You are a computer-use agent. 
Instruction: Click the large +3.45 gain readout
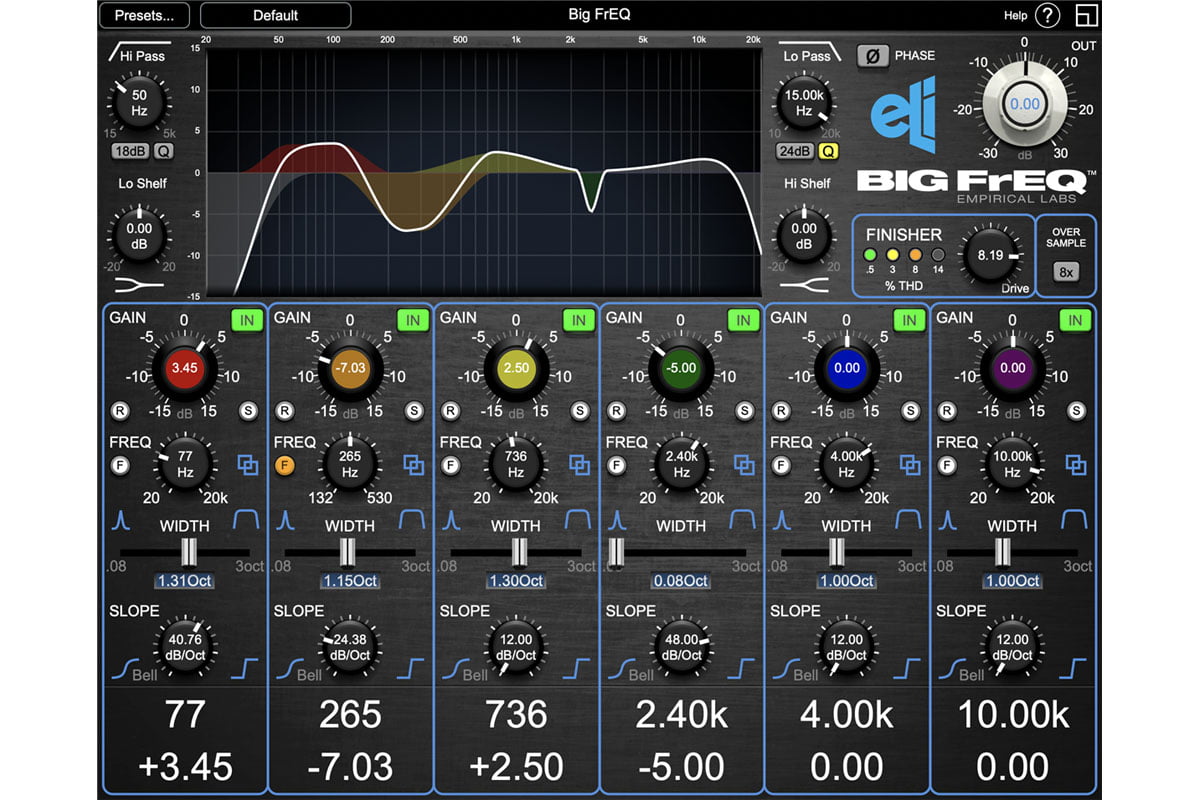[x=184, y=766]
